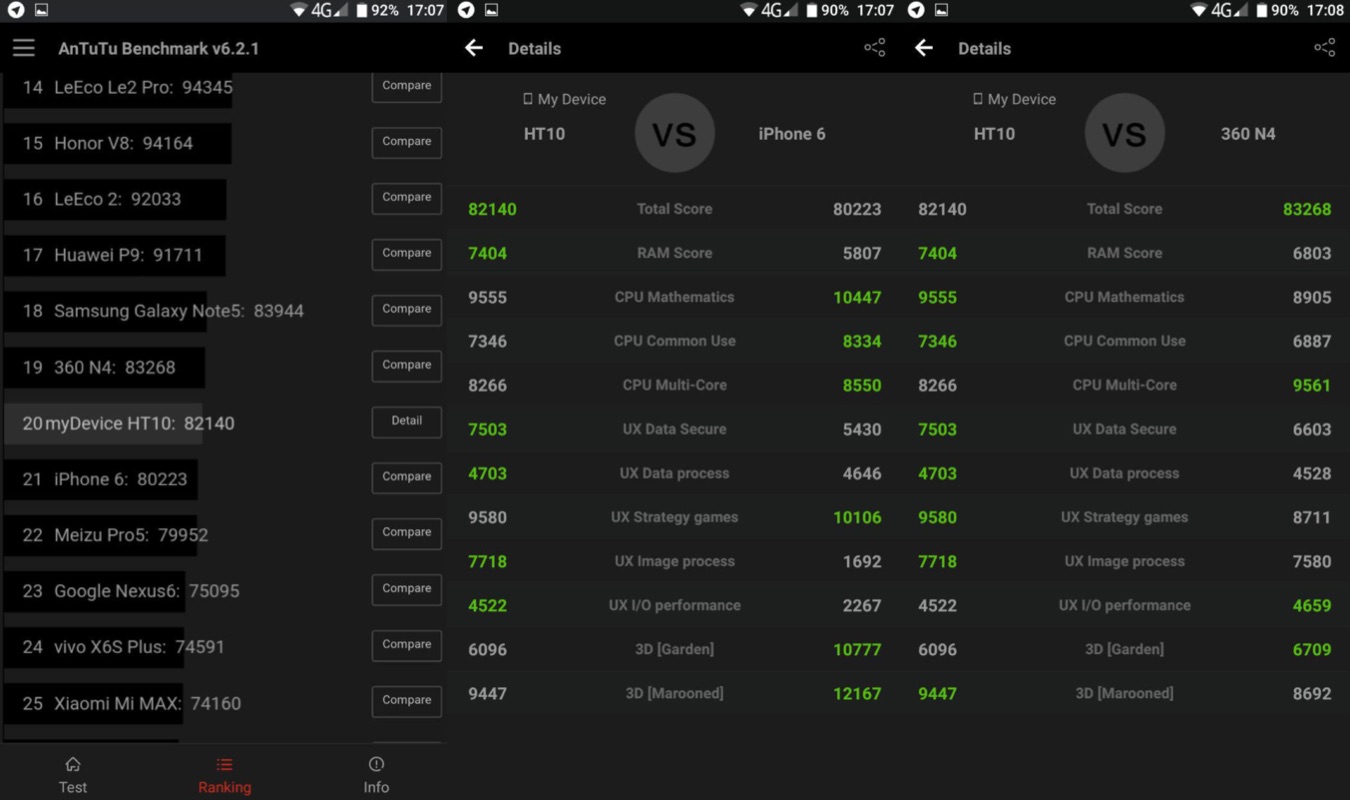Select ranking entry "18 Samsung Galaxy Note5: 83944"
Screen dimensions: 1350x800
tap(163, 311)
